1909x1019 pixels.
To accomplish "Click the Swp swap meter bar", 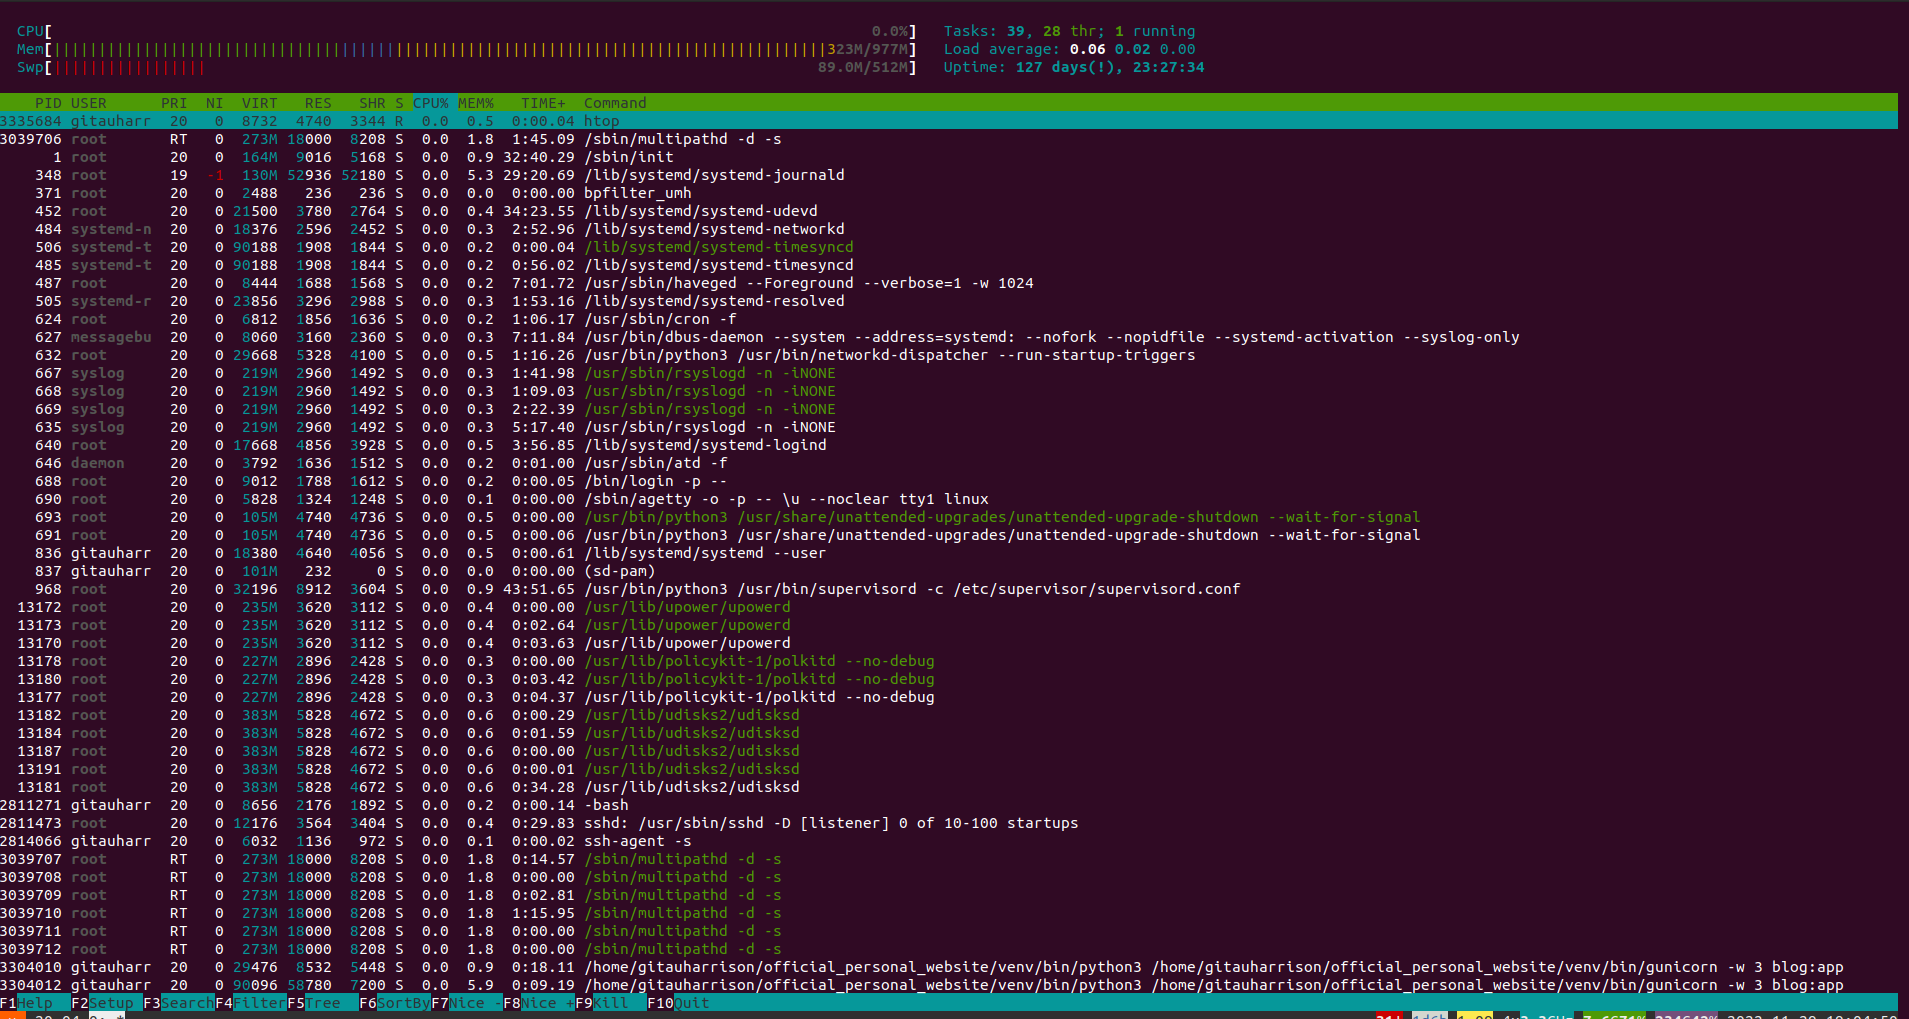I will click(466, 67).
